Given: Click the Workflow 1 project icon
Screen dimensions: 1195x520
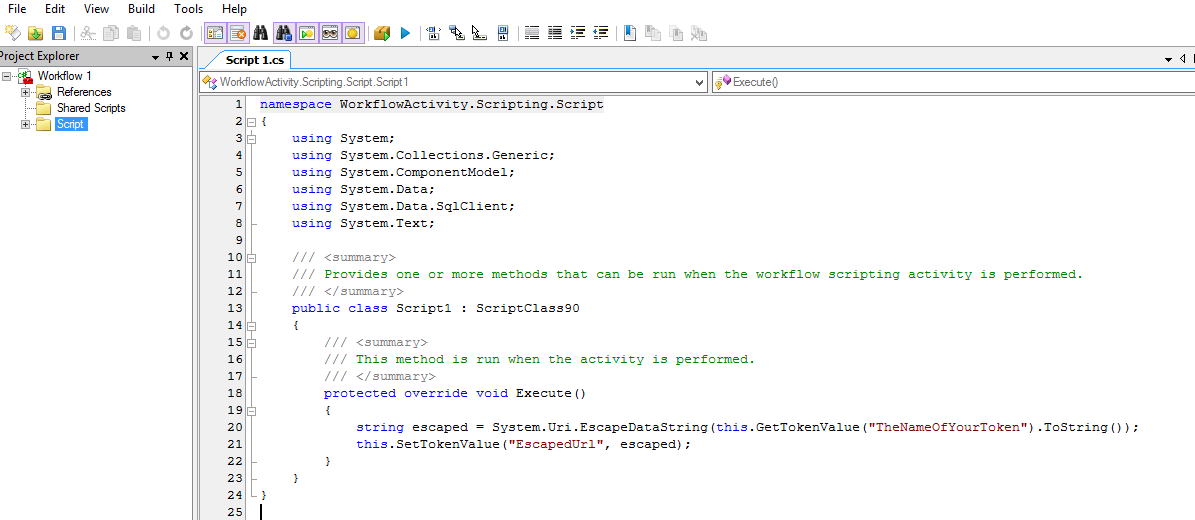Looking at the screenshot, I should coord(26,76).
